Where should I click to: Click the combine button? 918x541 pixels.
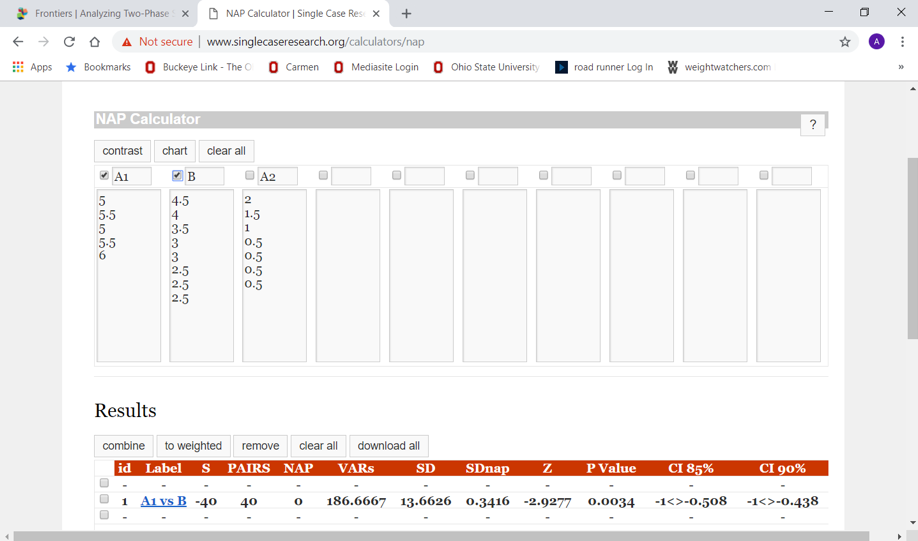click(x=124, y=446)
